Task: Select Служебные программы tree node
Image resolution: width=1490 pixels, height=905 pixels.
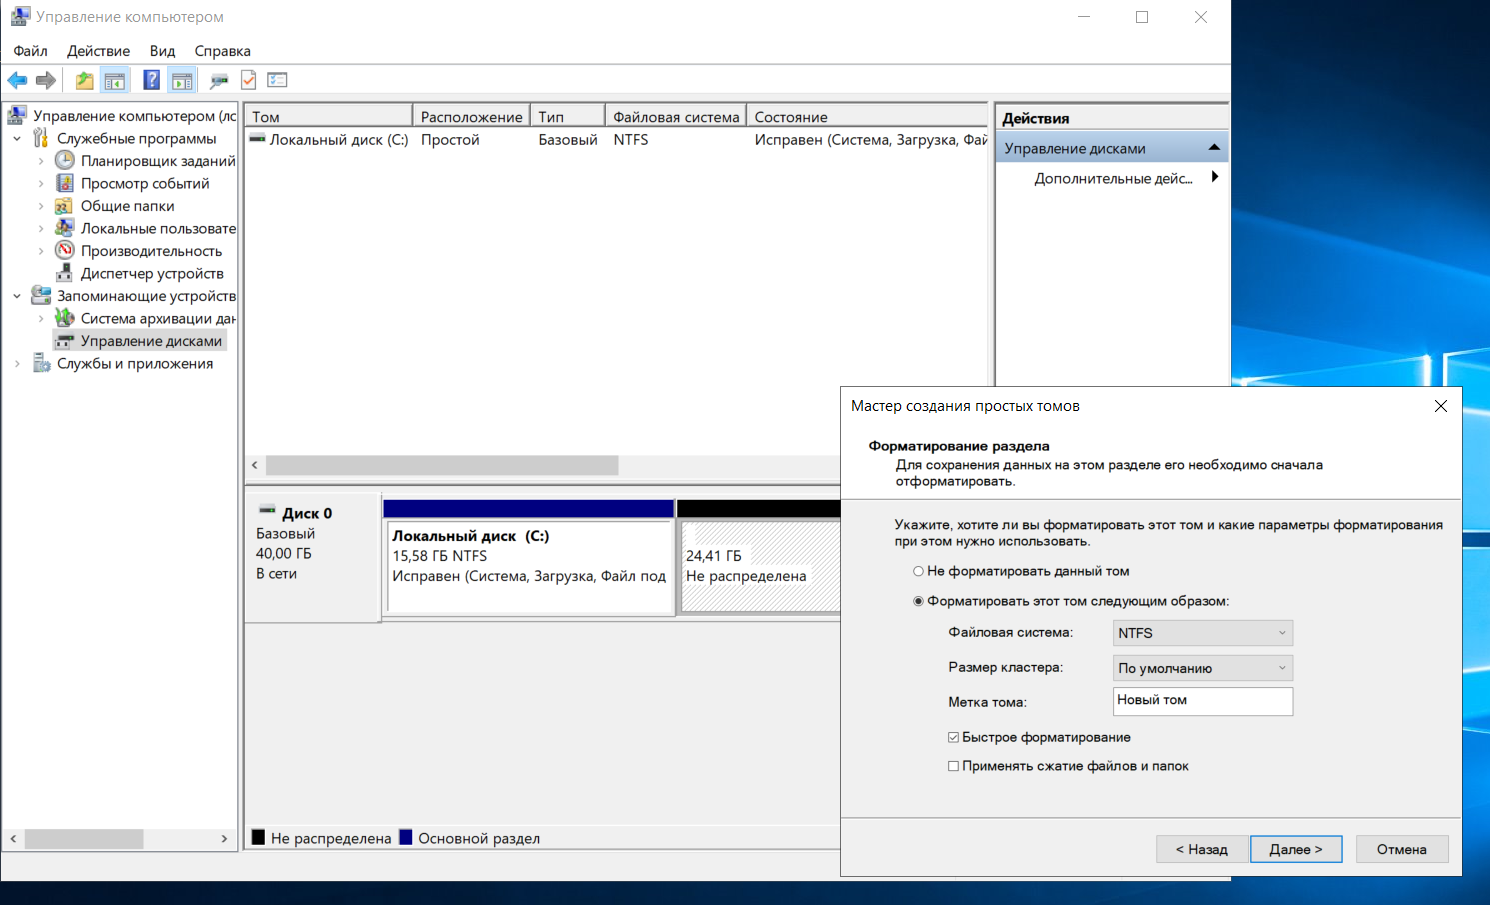Action: [136, 138]
